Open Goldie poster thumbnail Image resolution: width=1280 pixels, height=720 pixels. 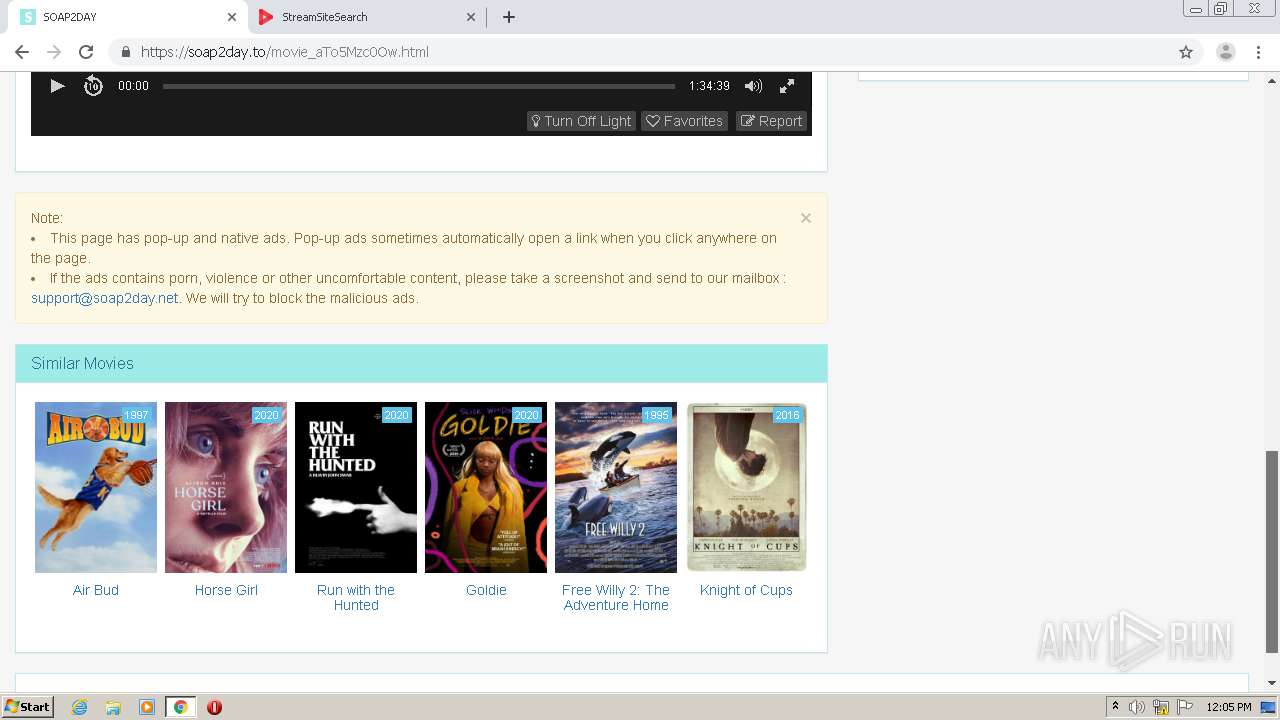486,487
